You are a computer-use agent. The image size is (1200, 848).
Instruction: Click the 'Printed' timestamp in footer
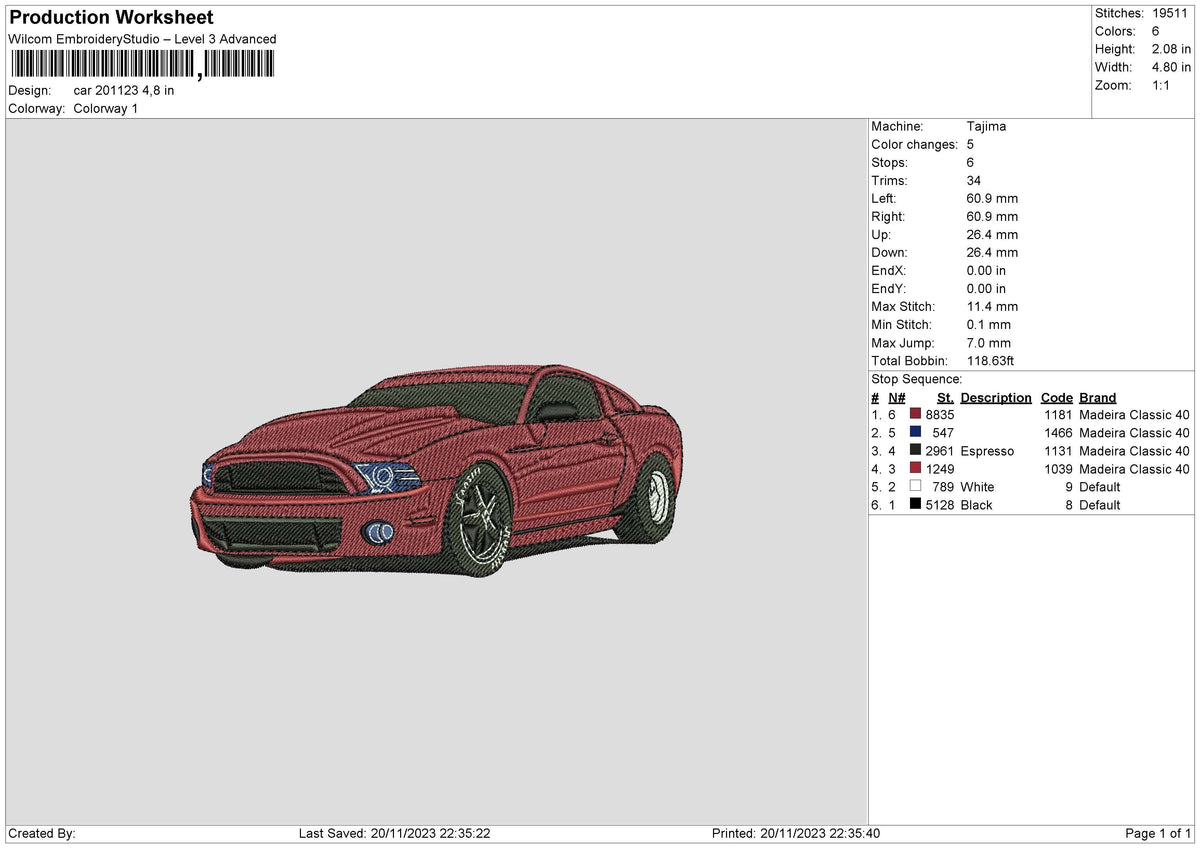tap(796, 833)
